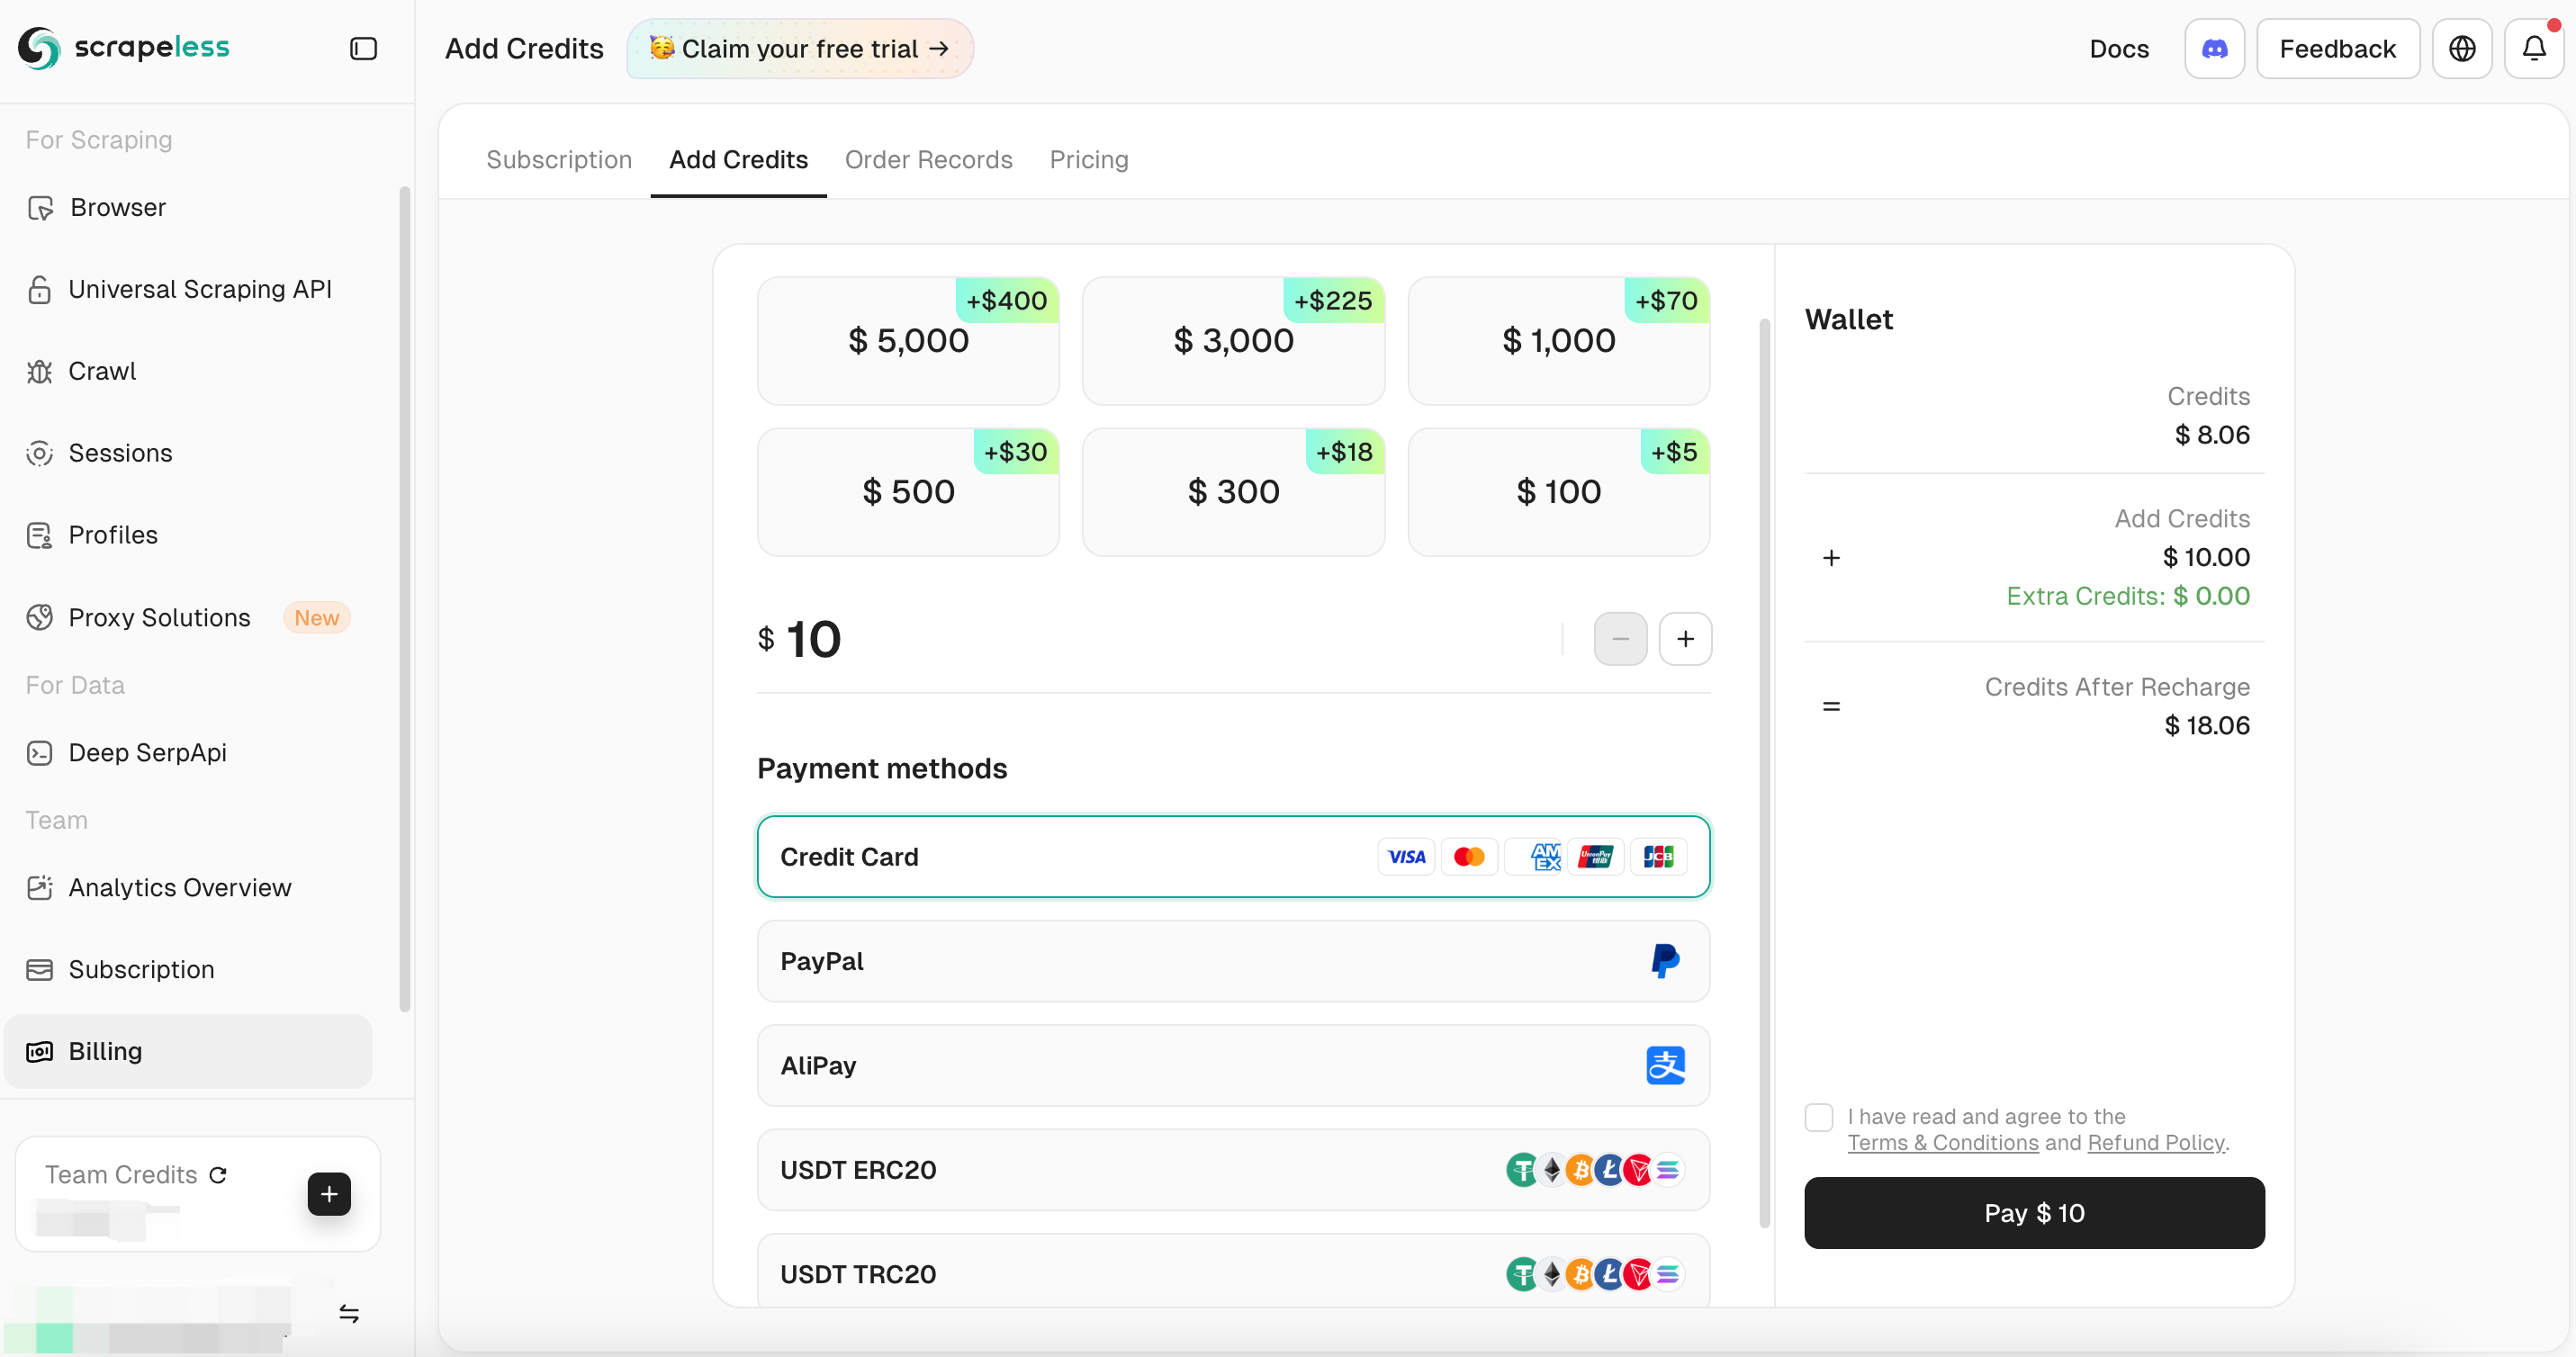Viewport: 2576px width, 1357px height.
Task: Open Proxy Solutions in sidebar
Action: point(159,617)
